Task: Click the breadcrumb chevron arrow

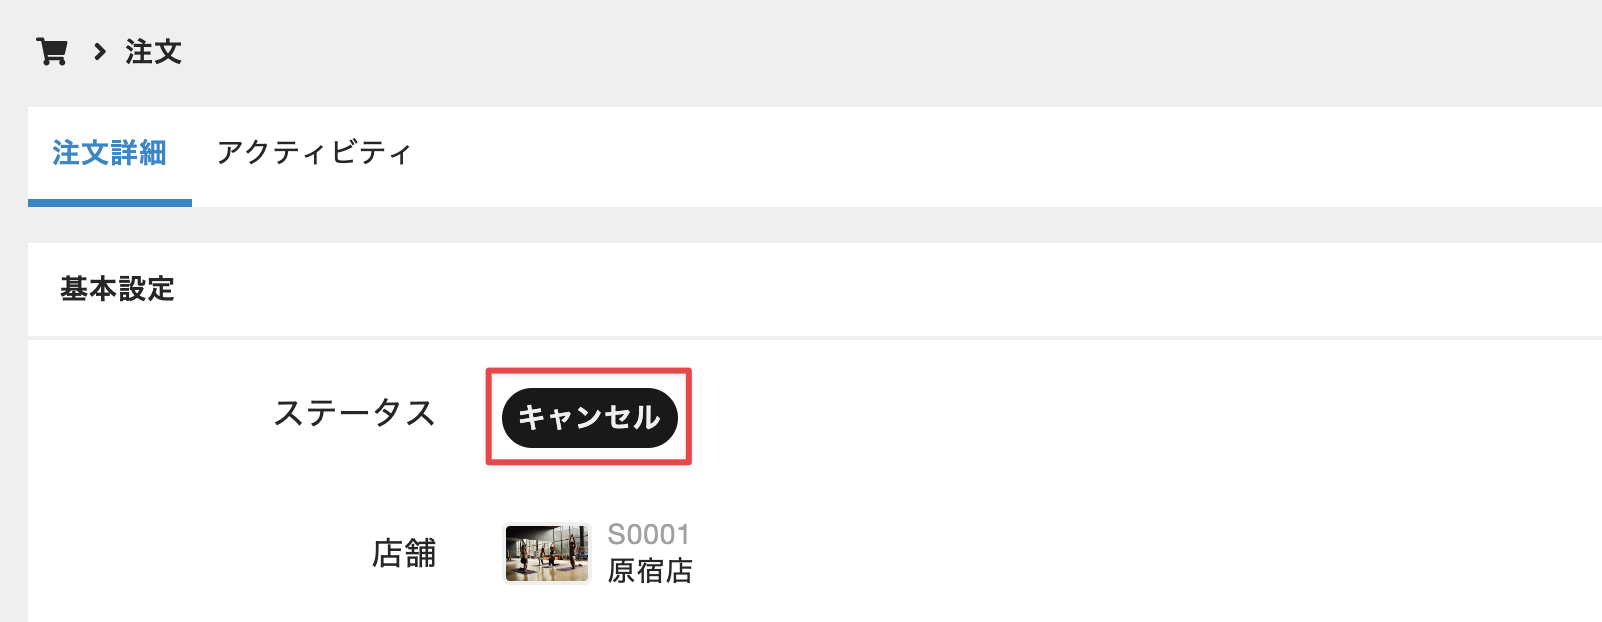Action: 100,52
